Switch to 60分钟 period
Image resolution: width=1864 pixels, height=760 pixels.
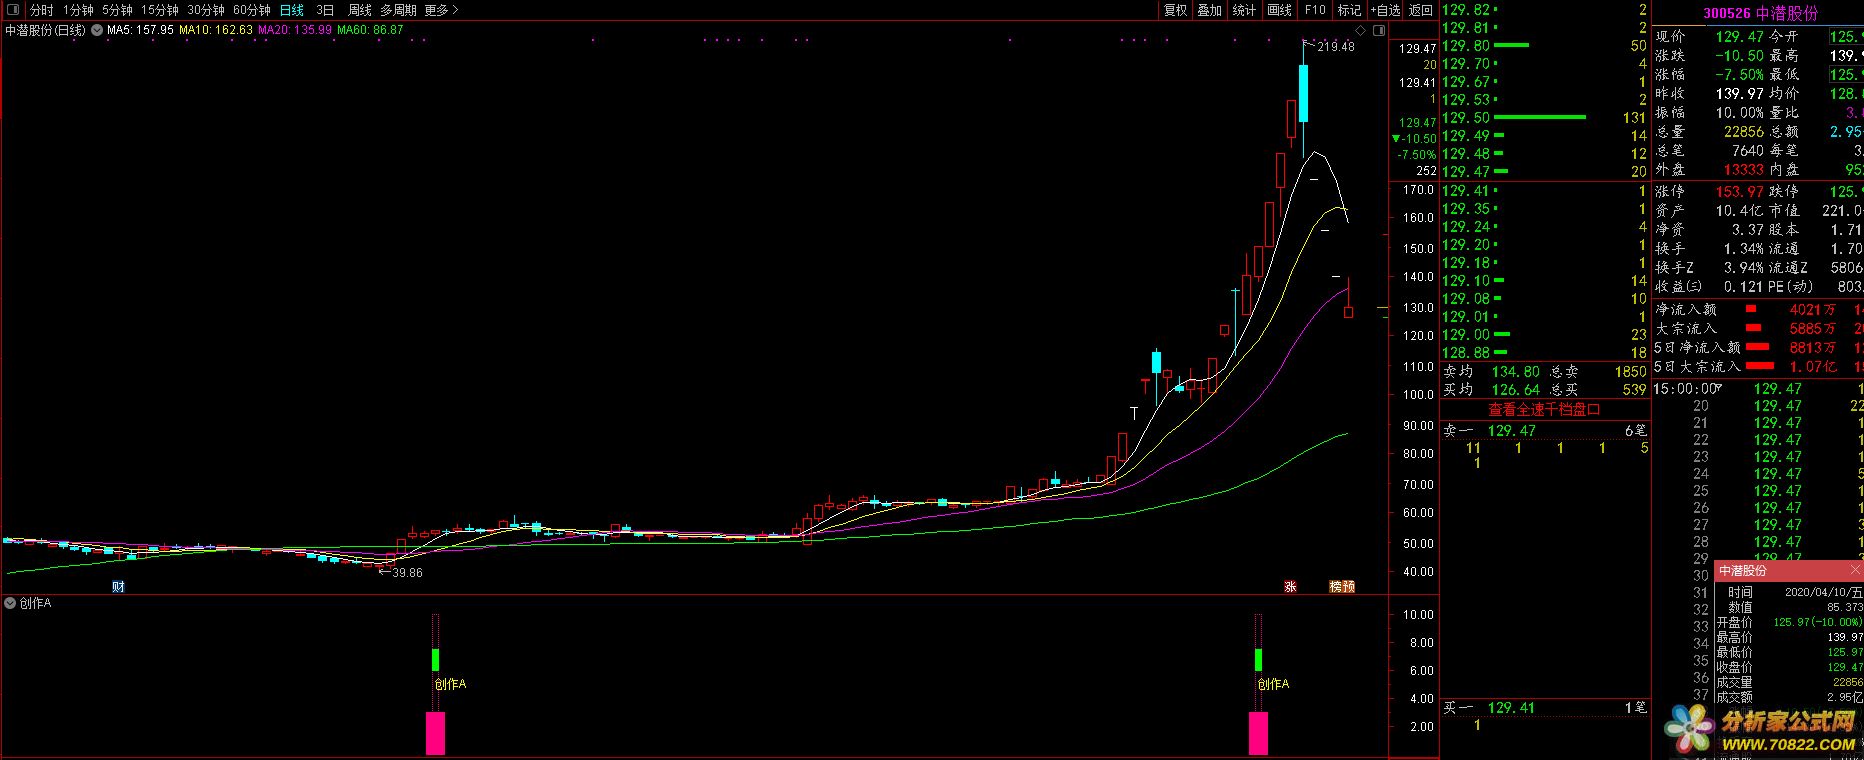pyautogui.click(x=252, y=10)
